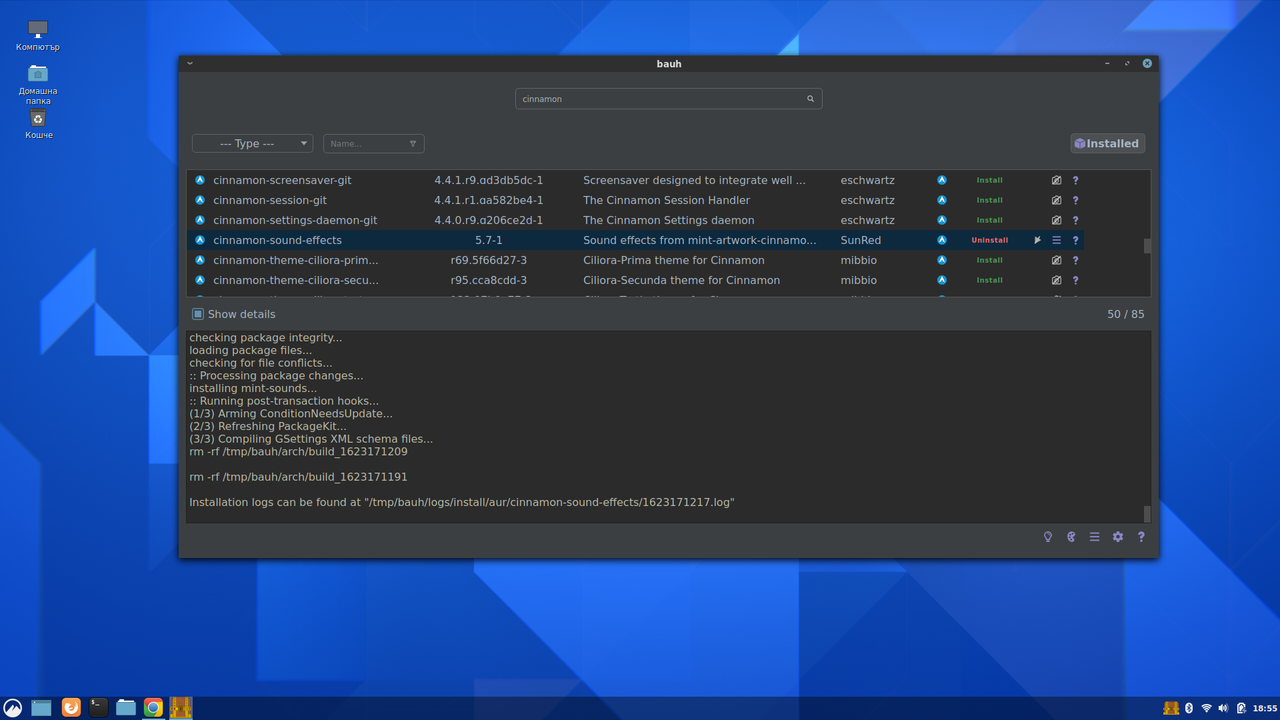The height and width of the screenshot is (720, 1280).
Task: Open screenshots icon for cinnamon-session-git
Action: tap(1056, 200)
